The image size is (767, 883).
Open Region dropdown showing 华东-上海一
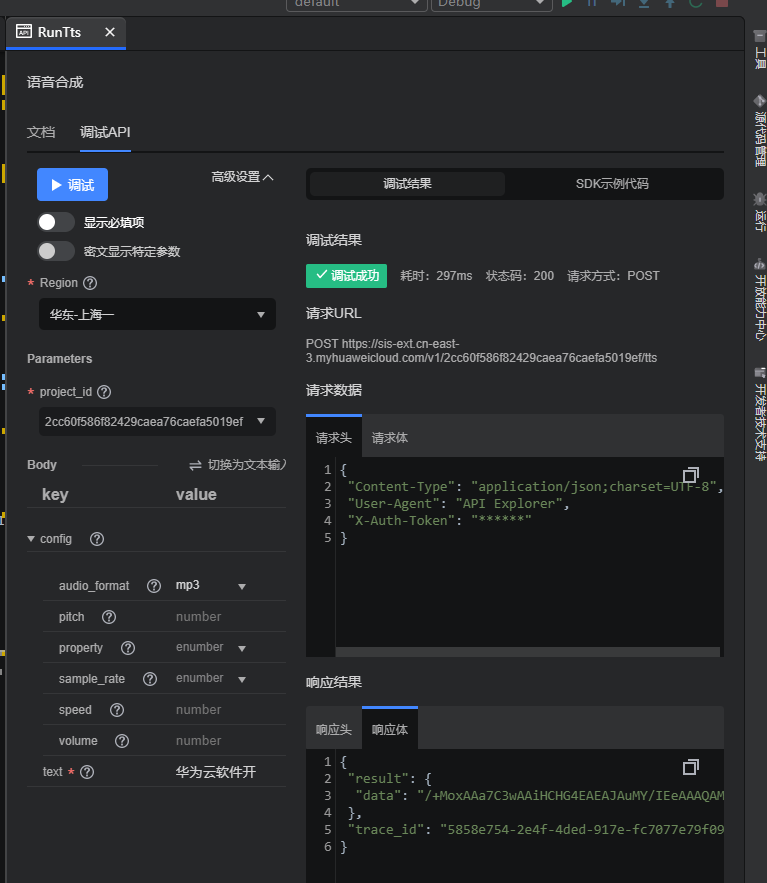157,314
